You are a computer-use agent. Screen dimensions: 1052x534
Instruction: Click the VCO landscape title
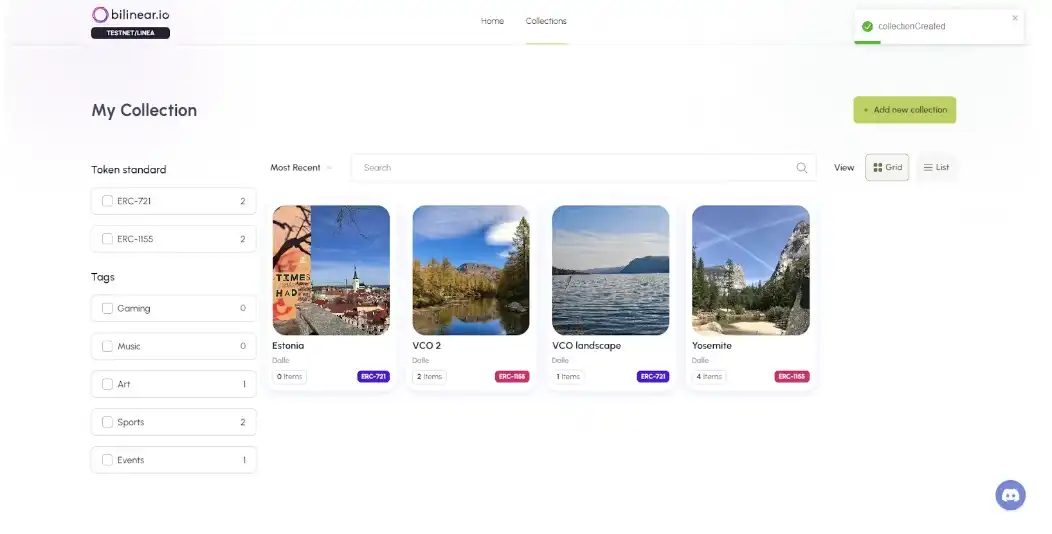click(586, 345)
